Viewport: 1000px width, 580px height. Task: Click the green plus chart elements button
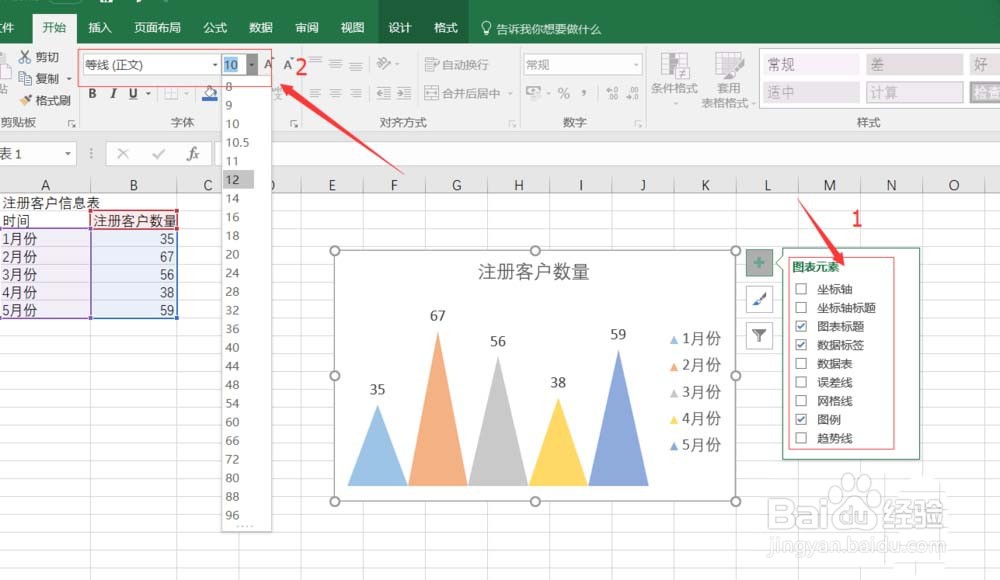tap(759, 262)
